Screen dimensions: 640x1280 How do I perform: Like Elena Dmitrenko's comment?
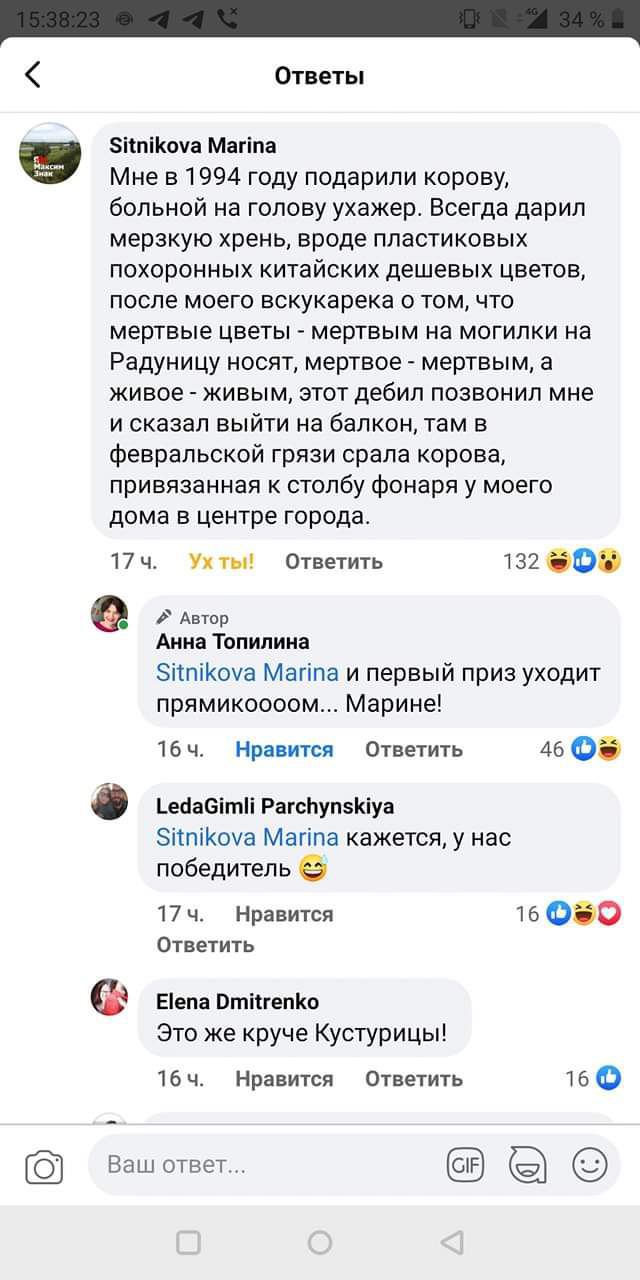coord(284,1078)
